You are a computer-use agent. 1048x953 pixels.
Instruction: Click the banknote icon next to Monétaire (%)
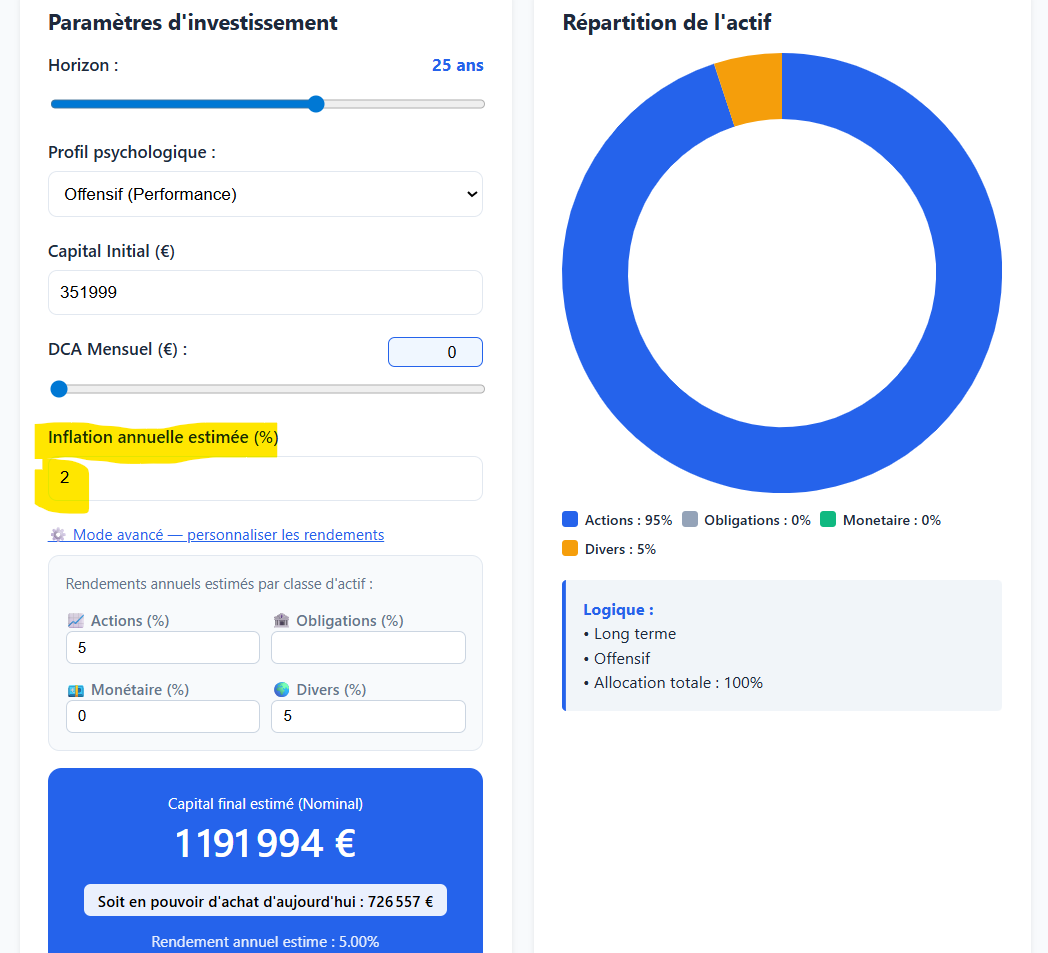[76, 690]
